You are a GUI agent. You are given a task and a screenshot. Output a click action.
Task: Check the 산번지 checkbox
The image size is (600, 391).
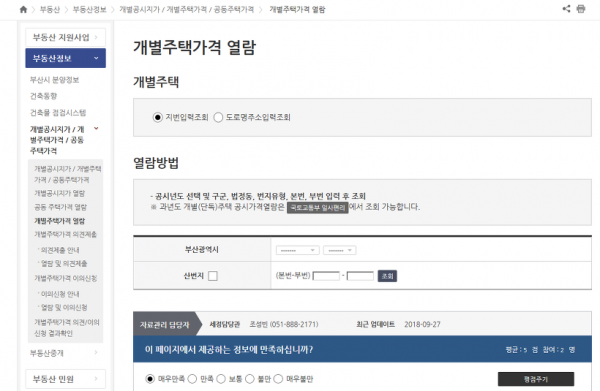[213, 276]
